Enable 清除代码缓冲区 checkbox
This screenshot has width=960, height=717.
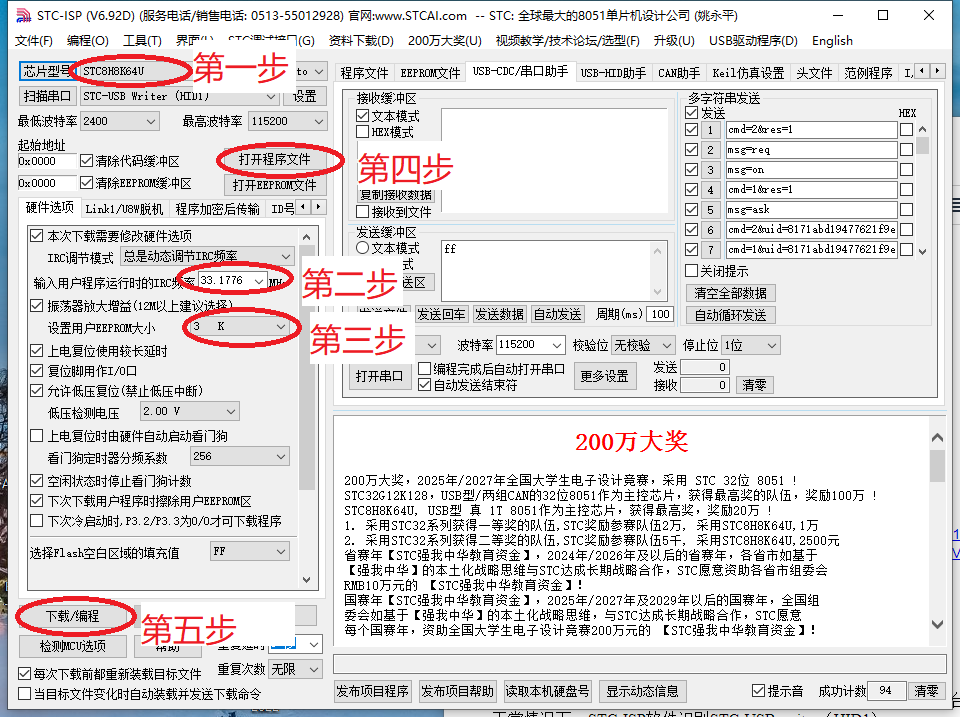pos(86,161)
